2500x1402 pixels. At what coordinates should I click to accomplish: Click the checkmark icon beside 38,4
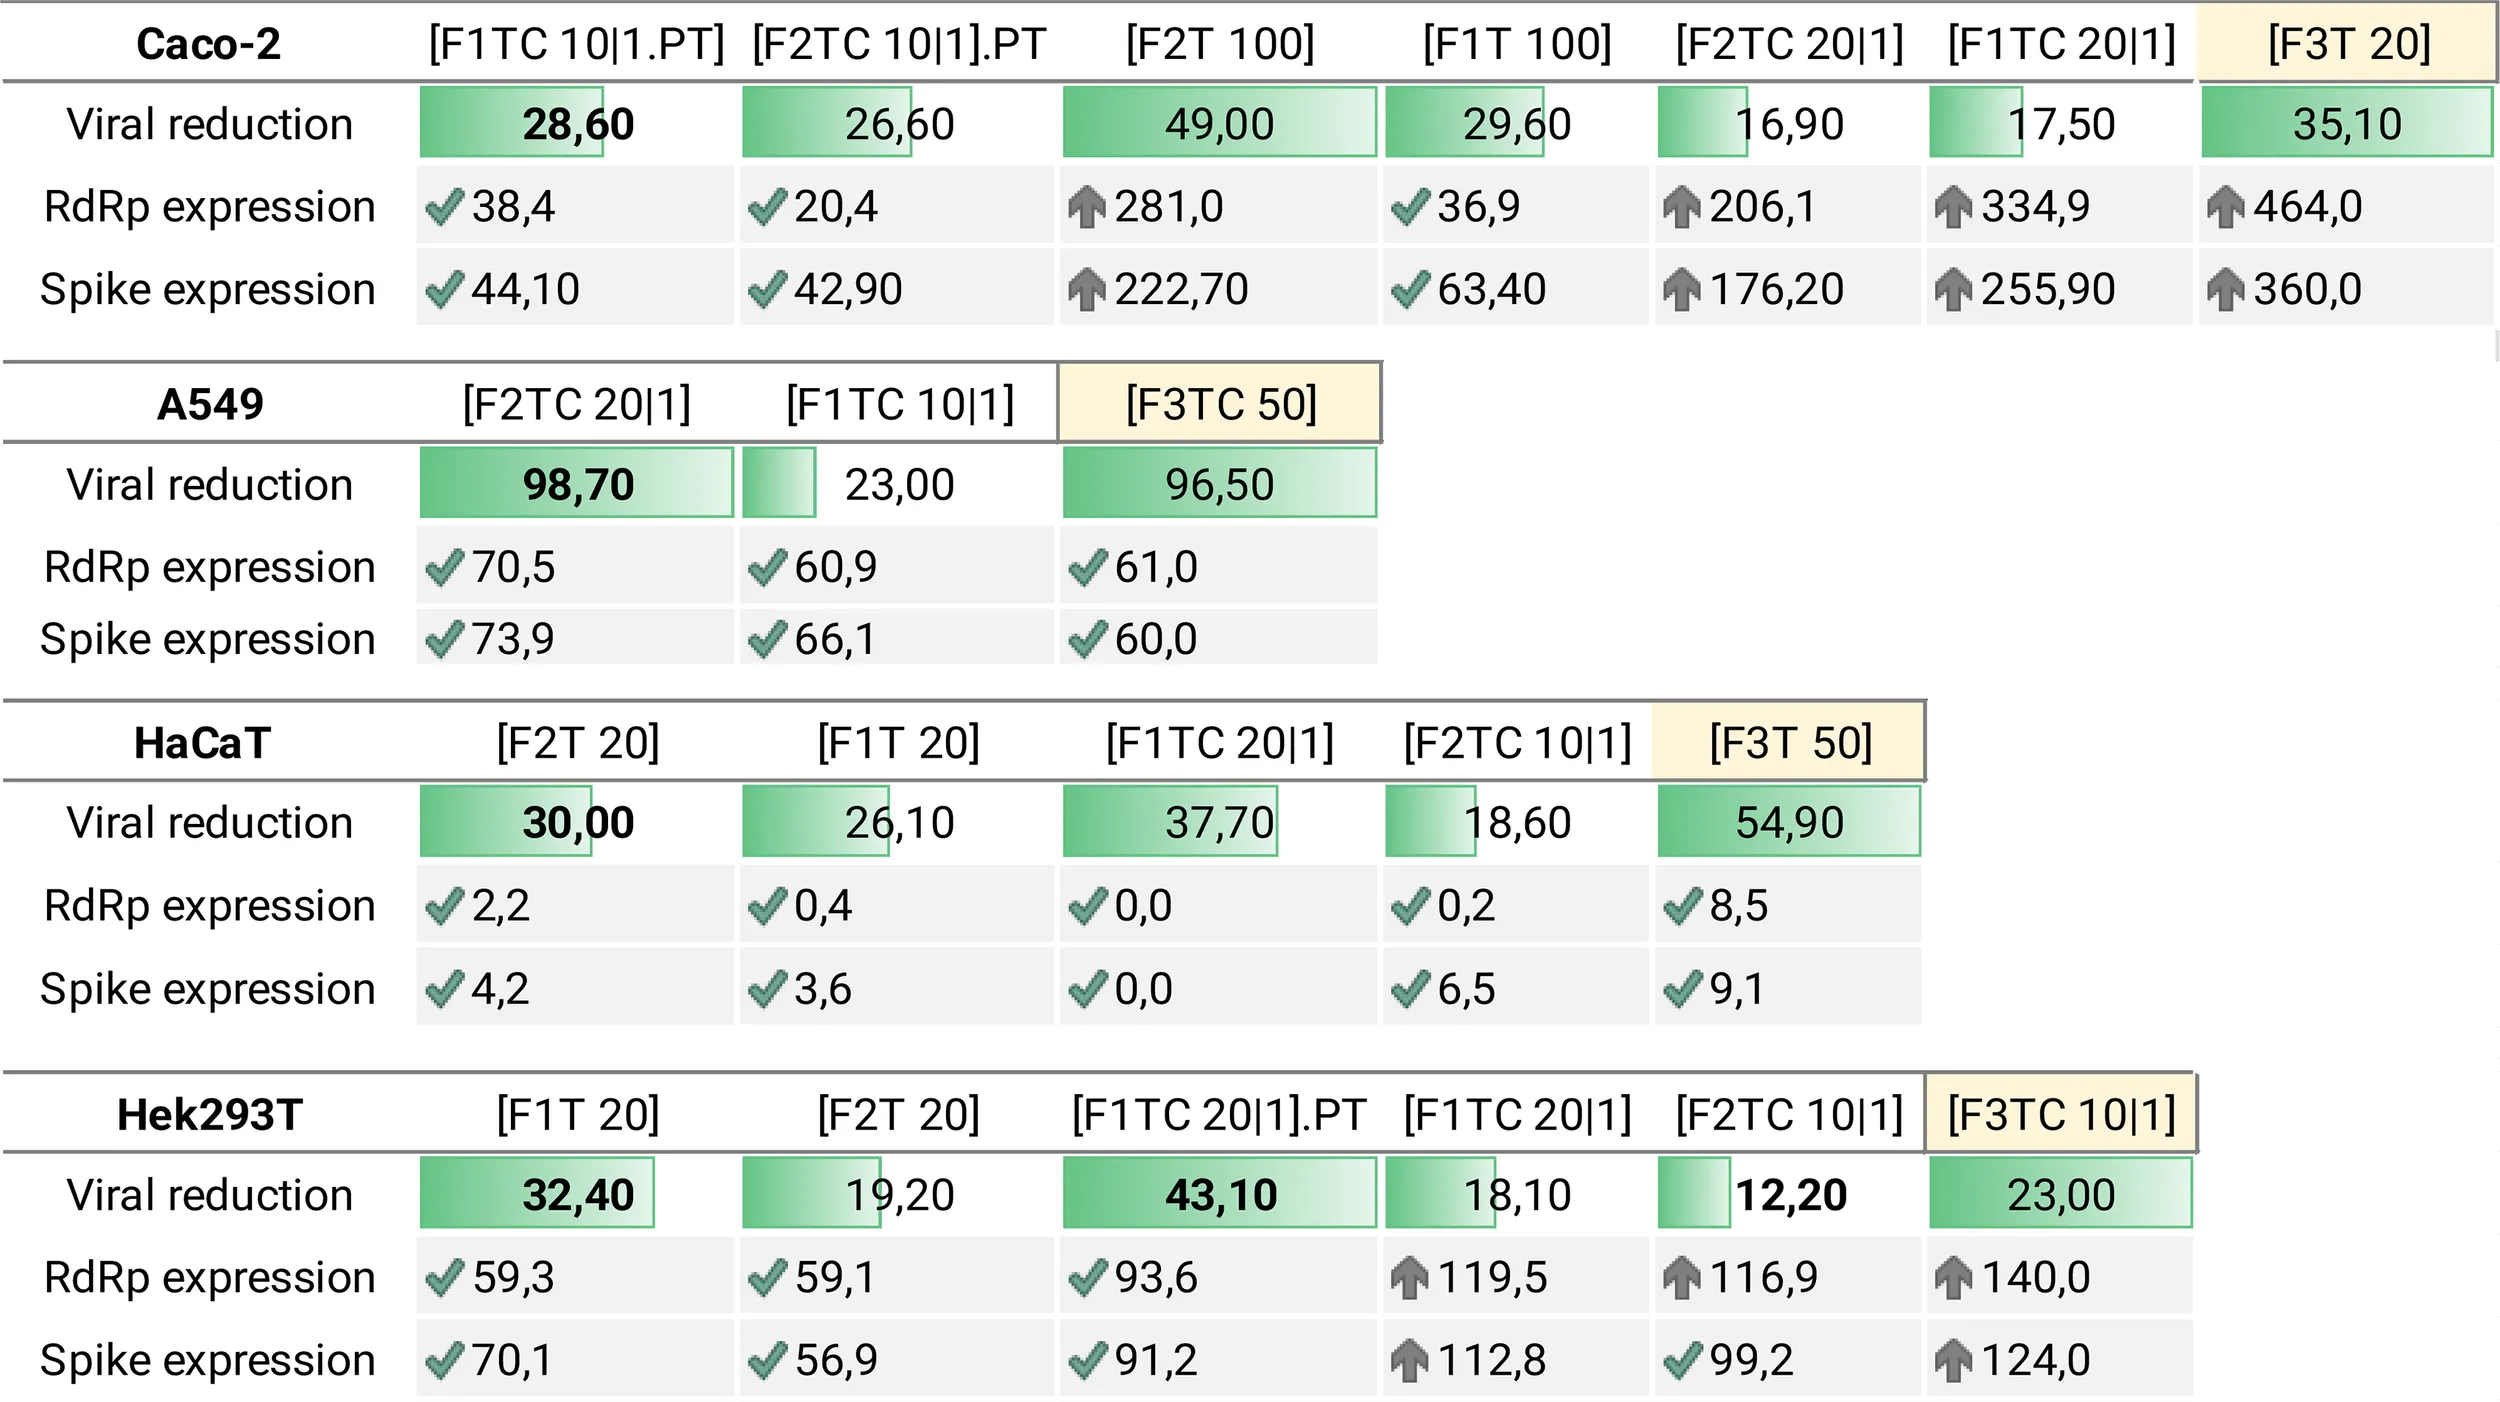tap(444, 207)
